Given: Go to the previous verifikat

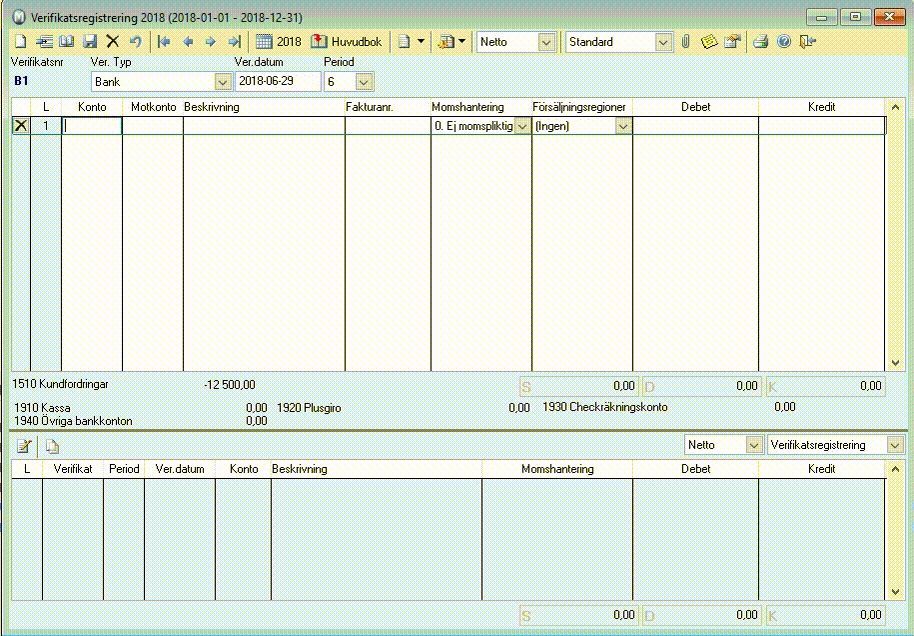Looking at the screenshot, I should [188, 41].
